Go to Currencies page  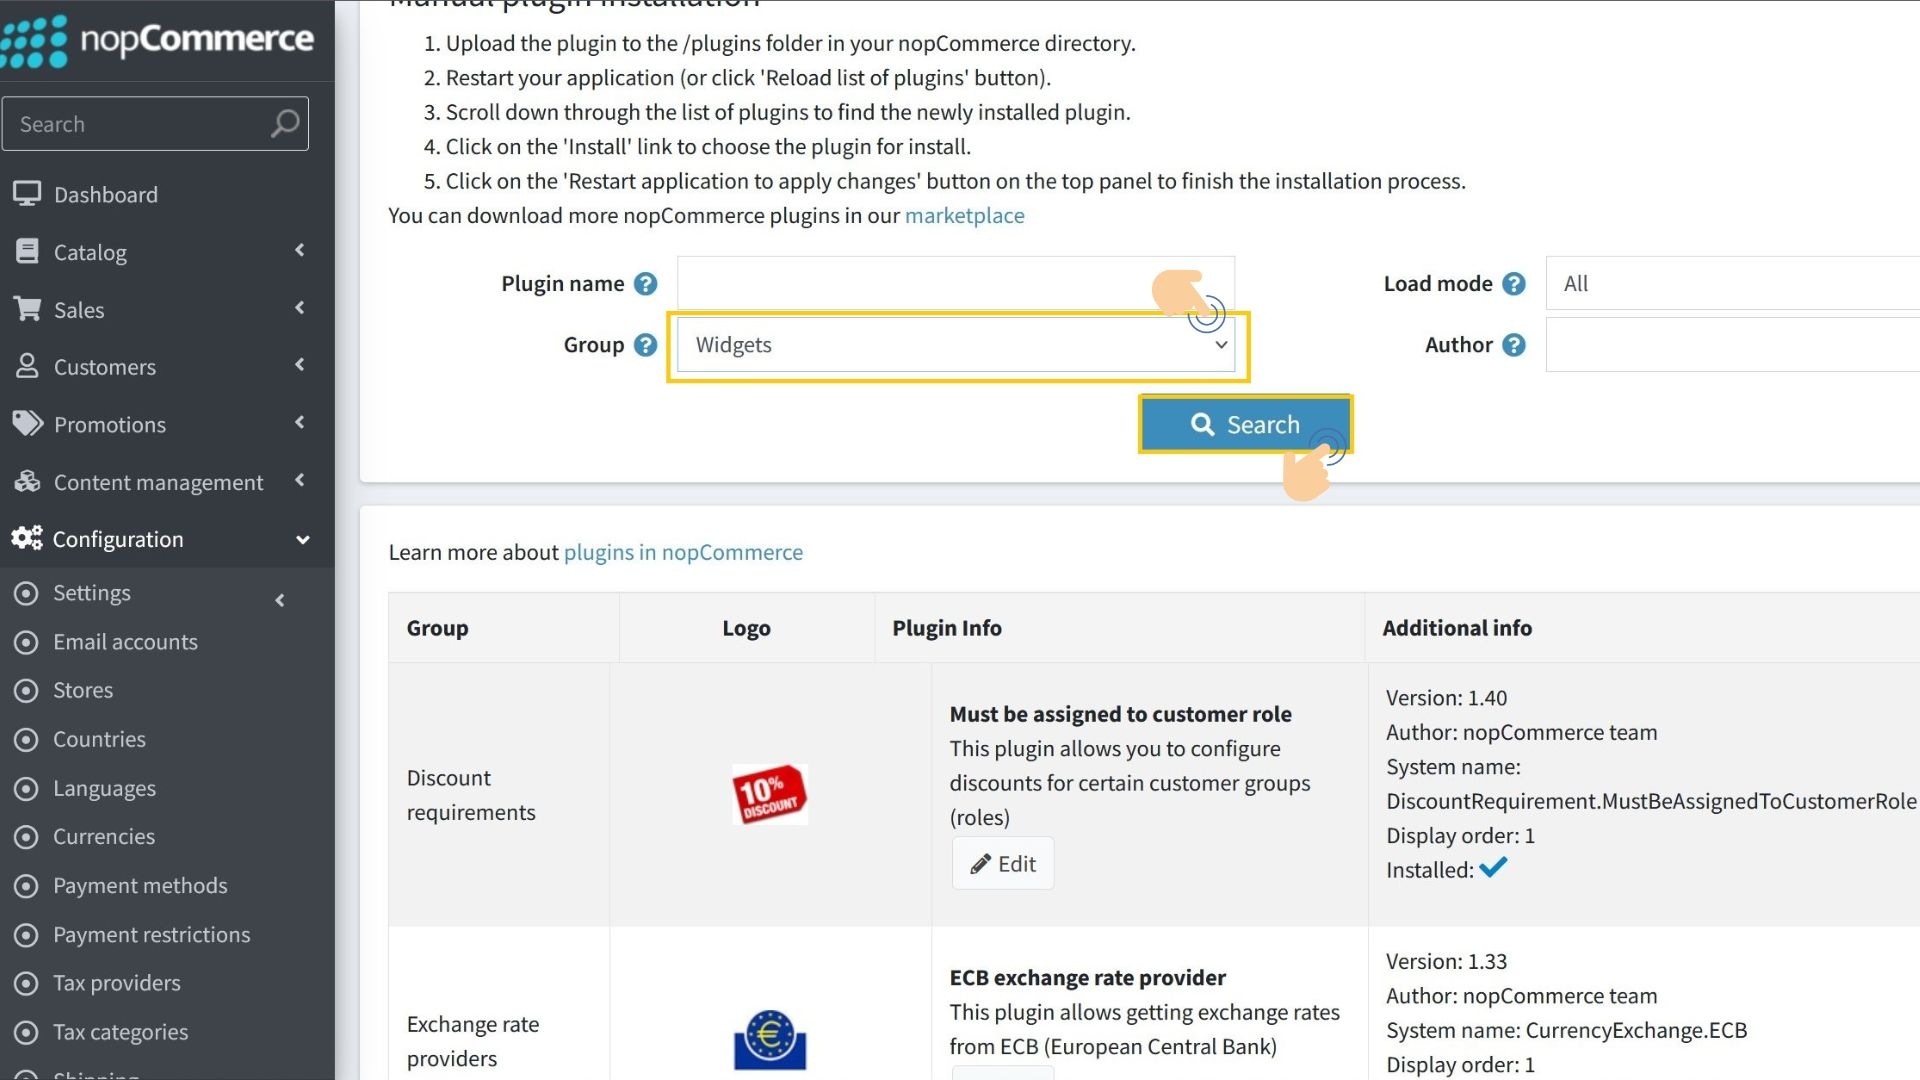(x=104, y=836)
